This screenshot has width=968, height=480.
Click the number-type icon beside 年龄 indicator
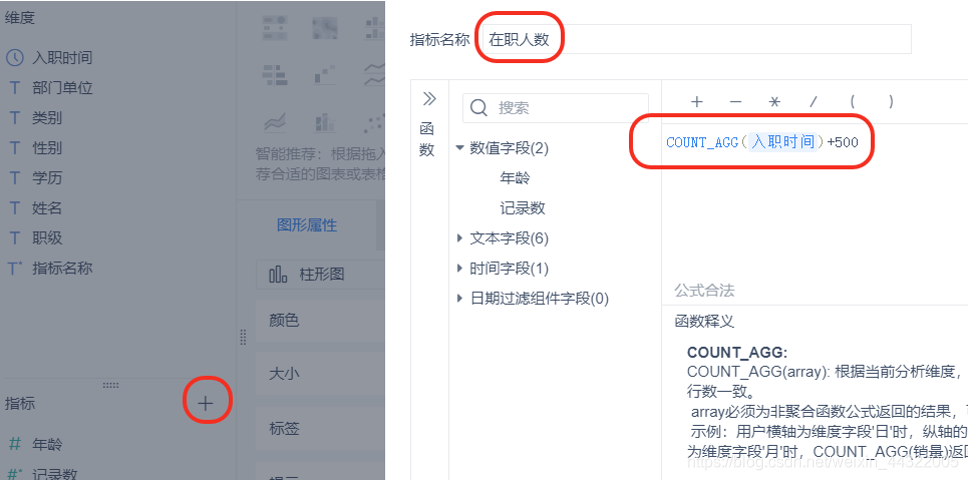pyautogui.click(x=14, y=444)
